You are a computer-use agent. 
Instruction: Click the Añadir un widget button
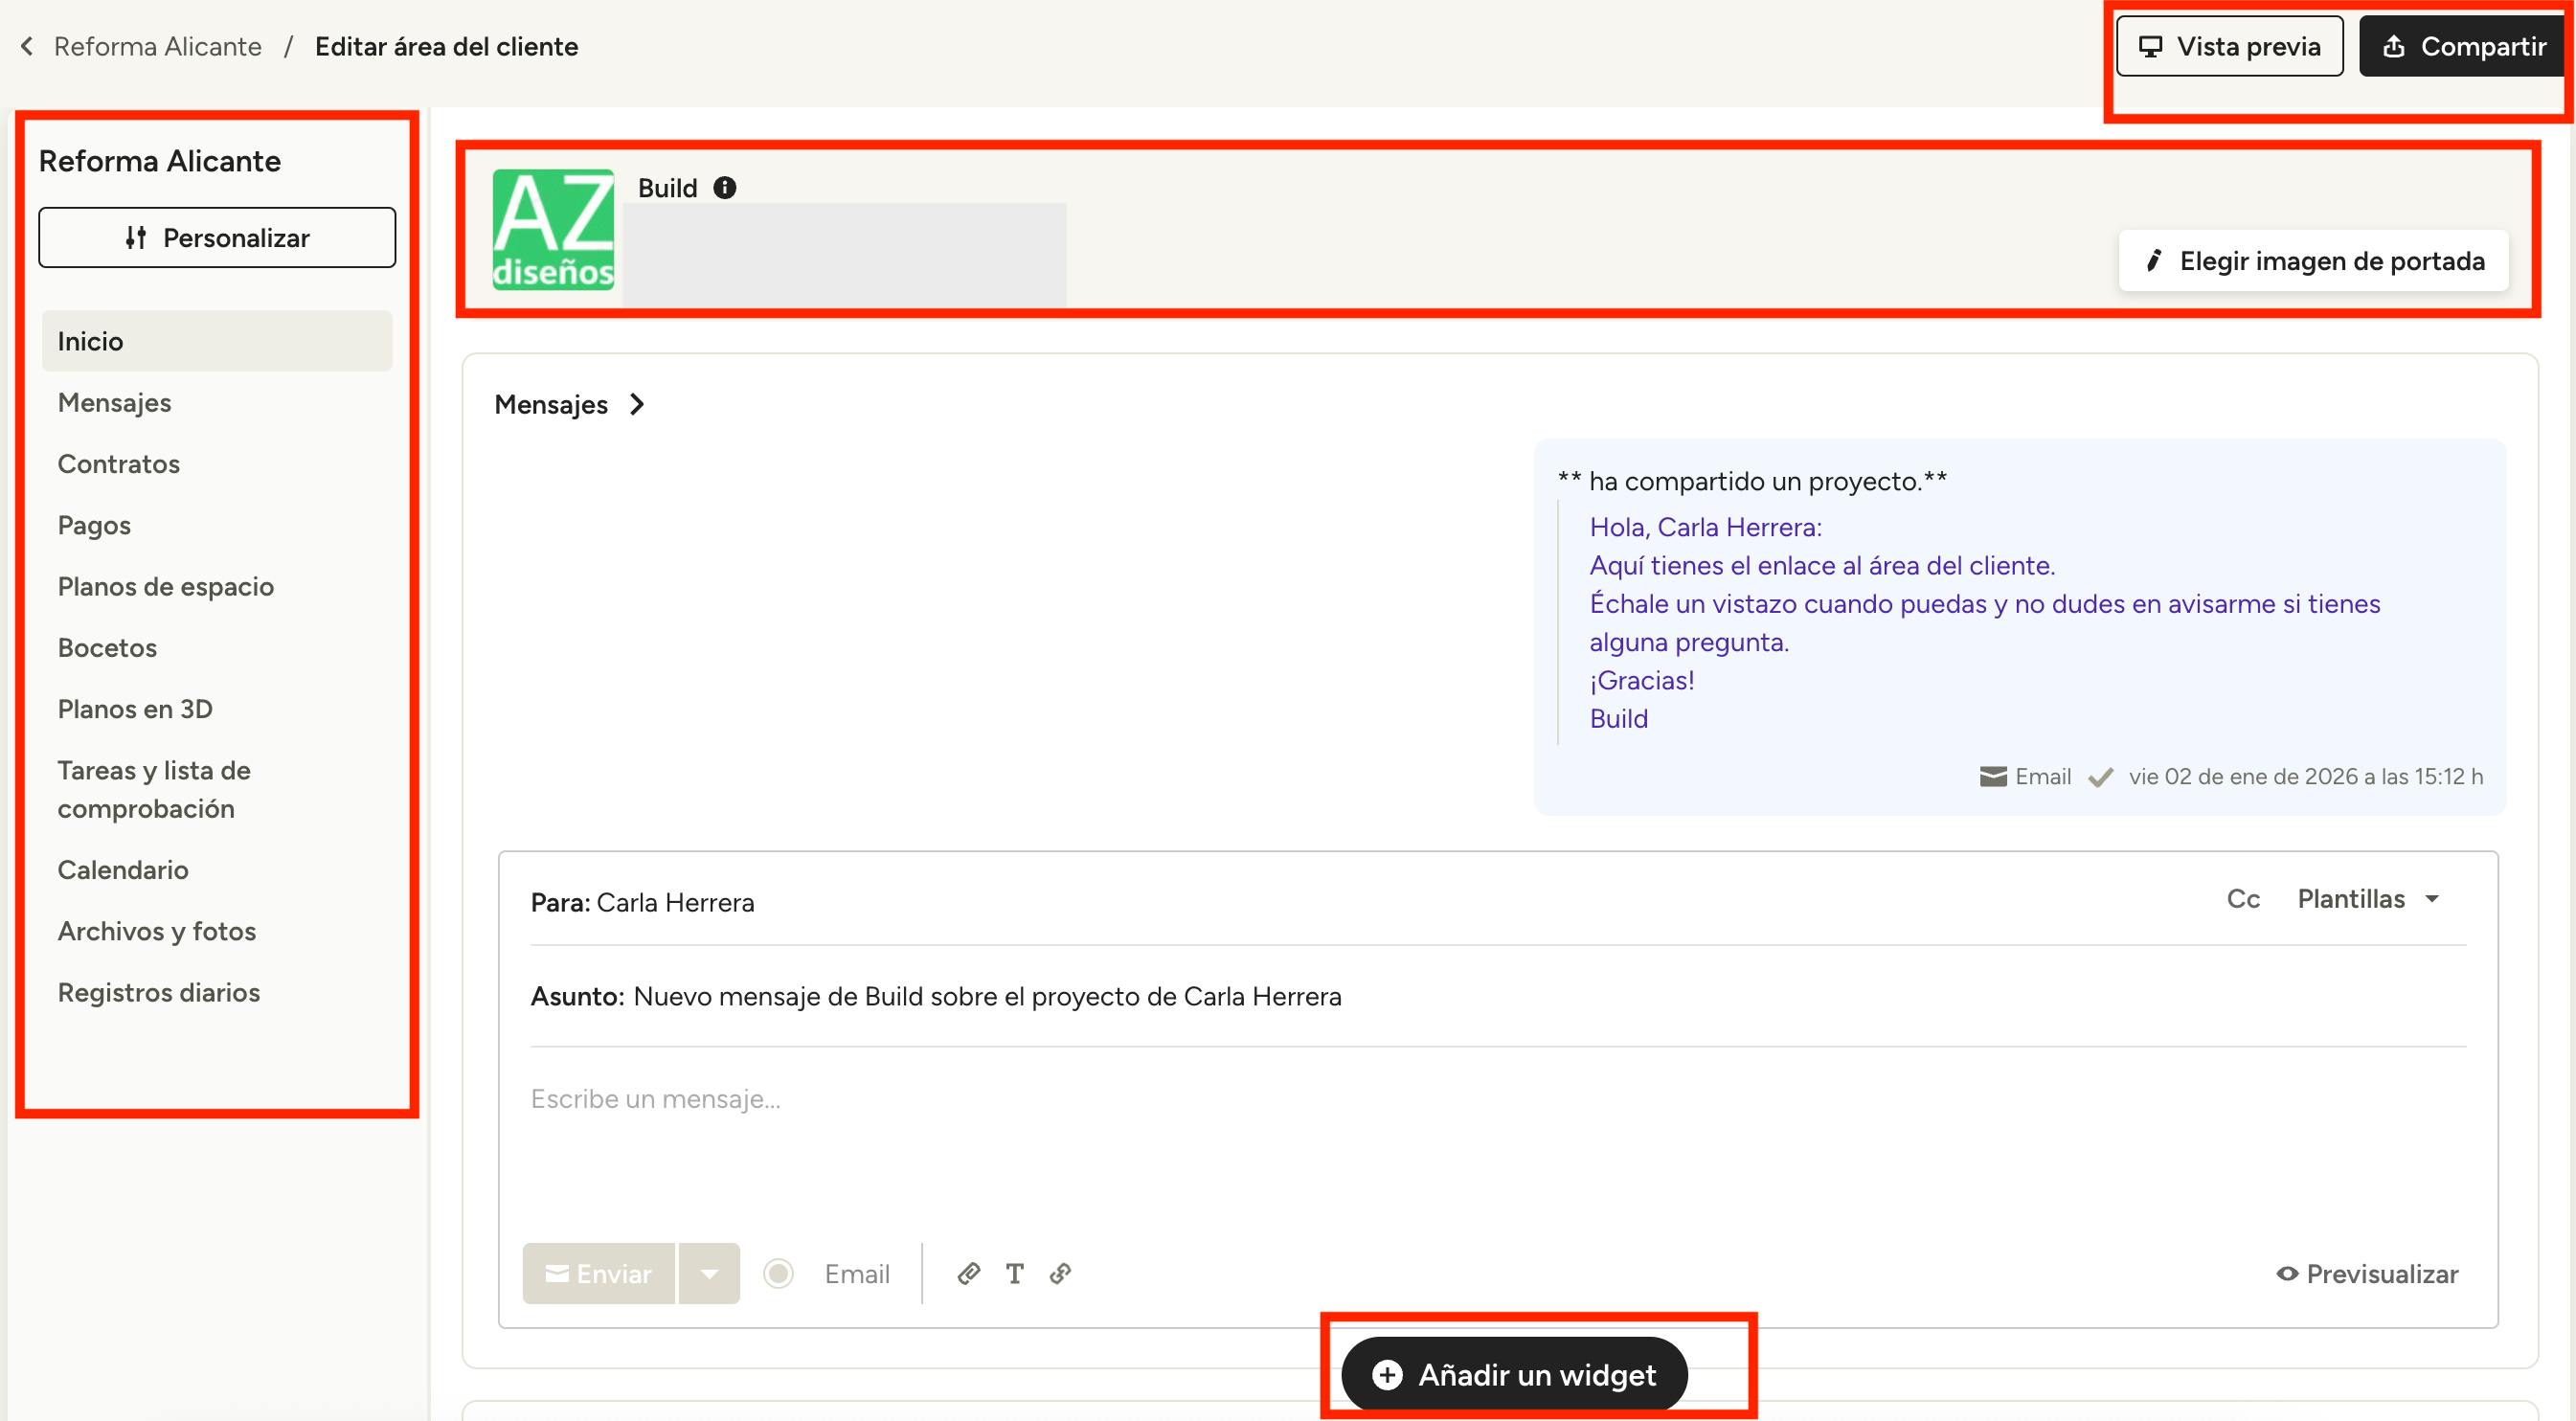pos(1514,1374)
